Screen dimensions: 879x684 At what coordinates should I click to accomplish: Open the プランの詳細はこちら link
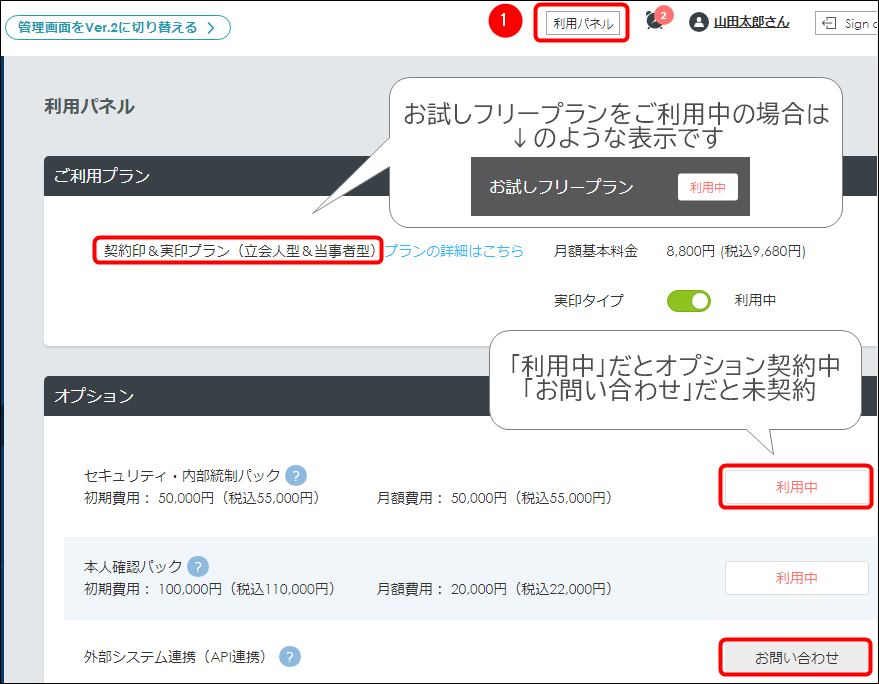point(454,251)
